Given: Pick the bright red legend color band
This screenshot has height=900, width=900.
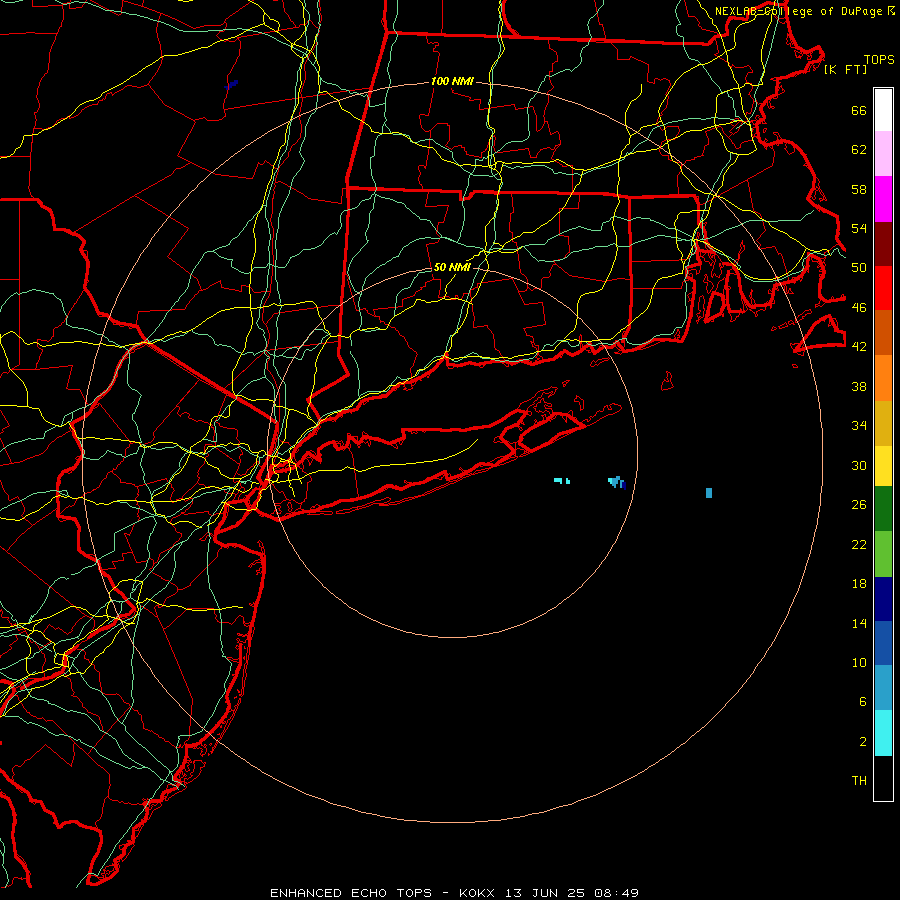Looking at the screenshot, I should point(883,288).
